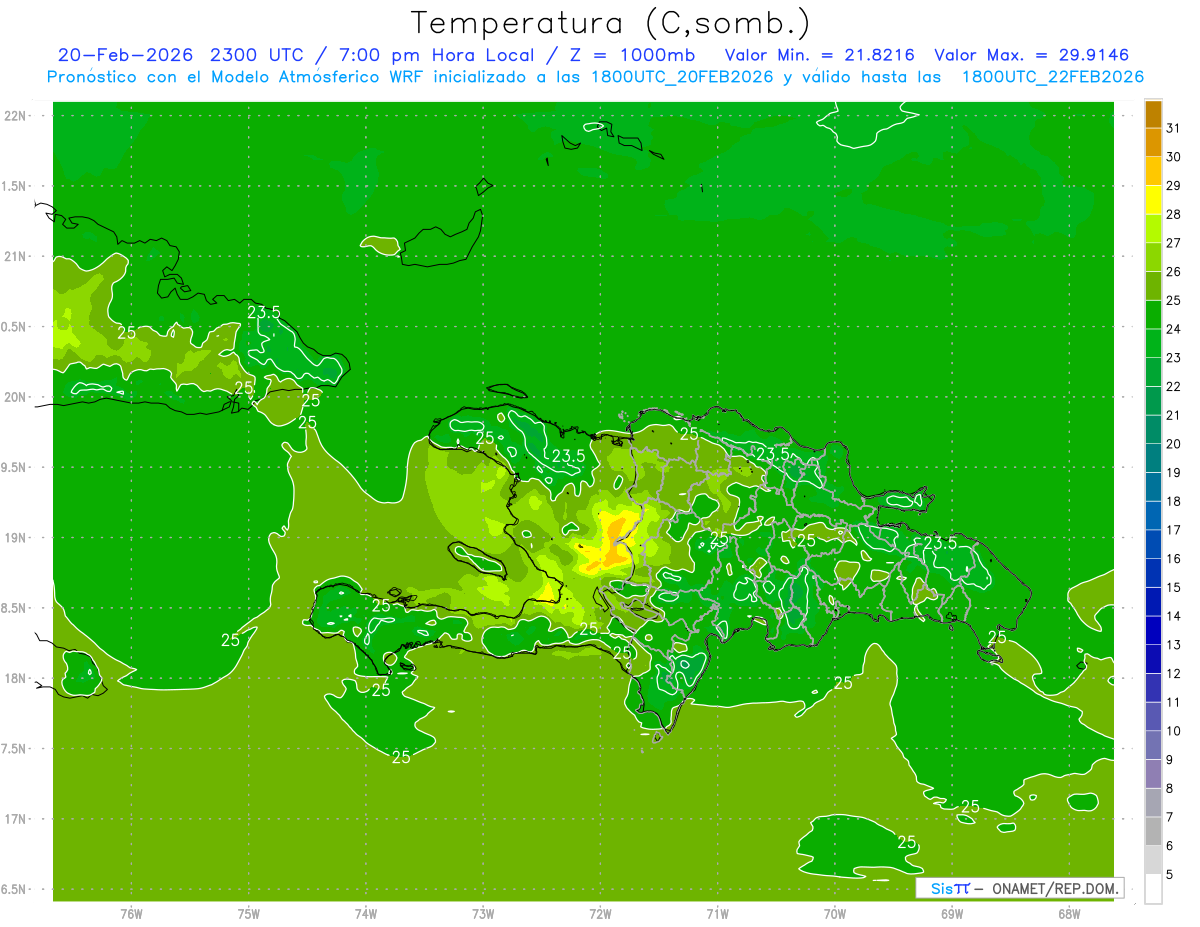Pick legend color band between 27 and 28
The width and height of the screenshot is (1200, 927).
(1153, 228)
